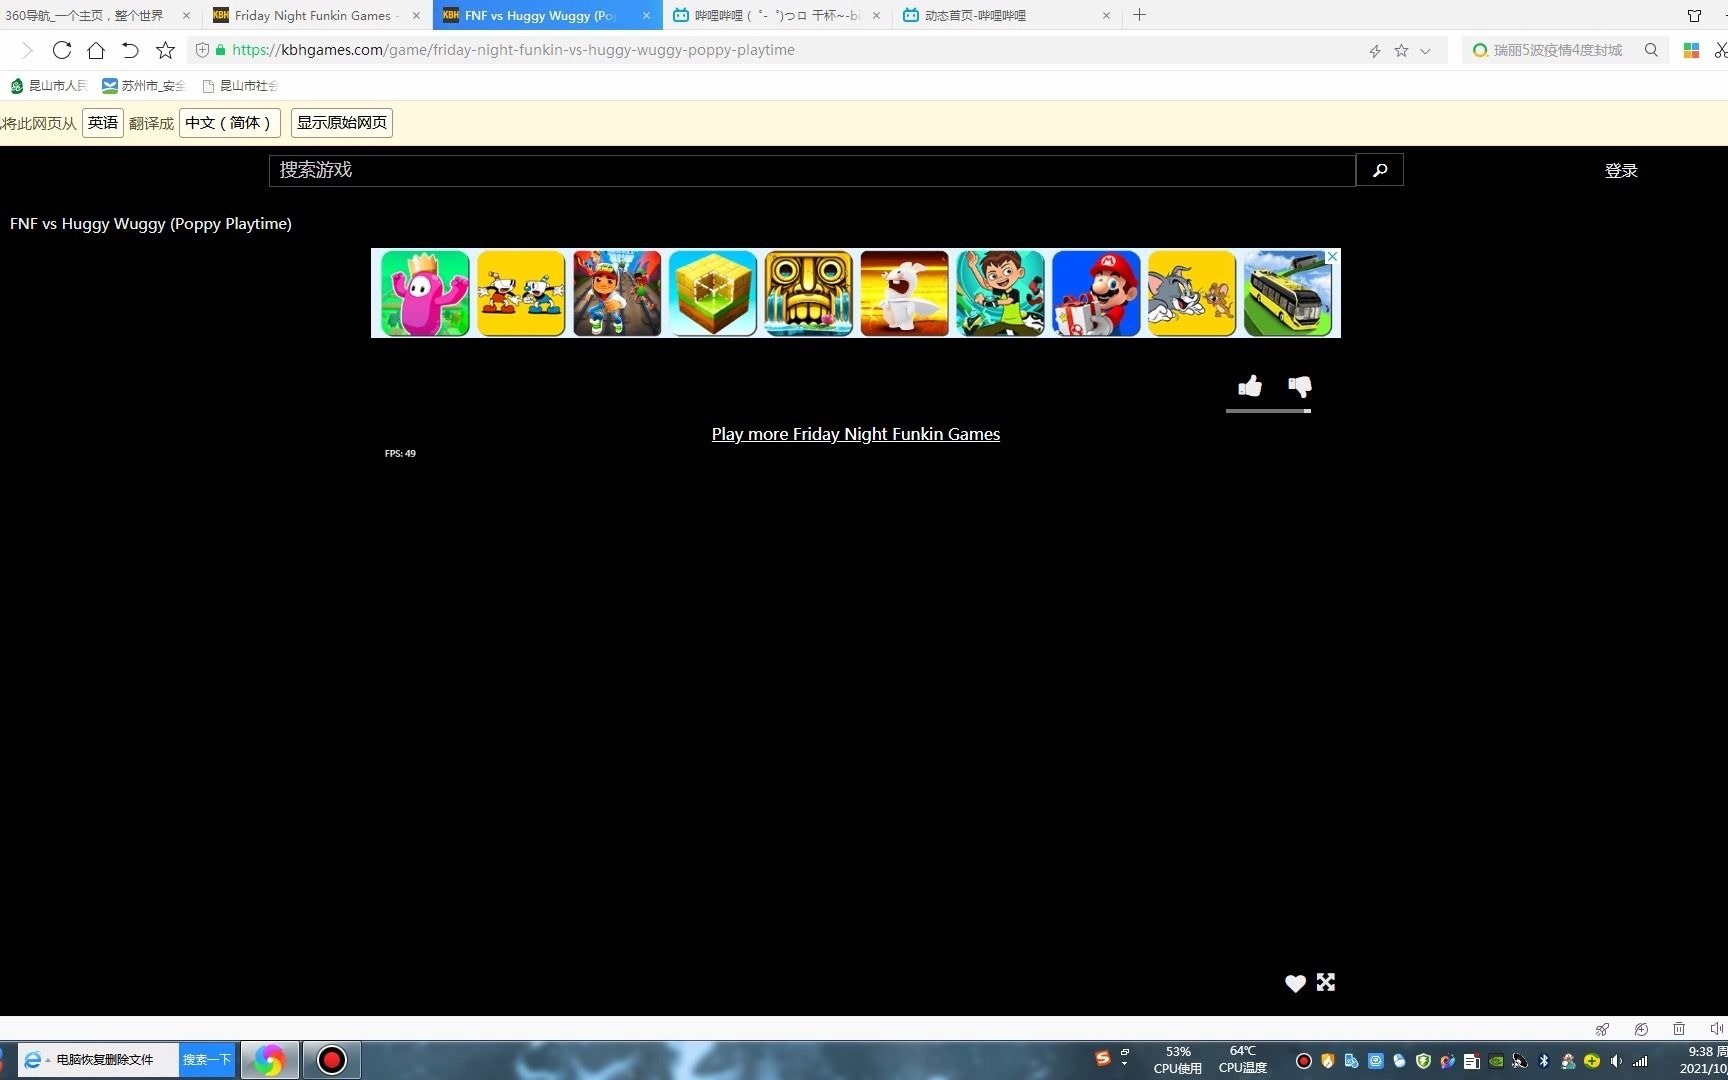Open the yellow bus game ad thumbnail
Screen dimensions: 1728x1080
click(x=1288, y=293)
